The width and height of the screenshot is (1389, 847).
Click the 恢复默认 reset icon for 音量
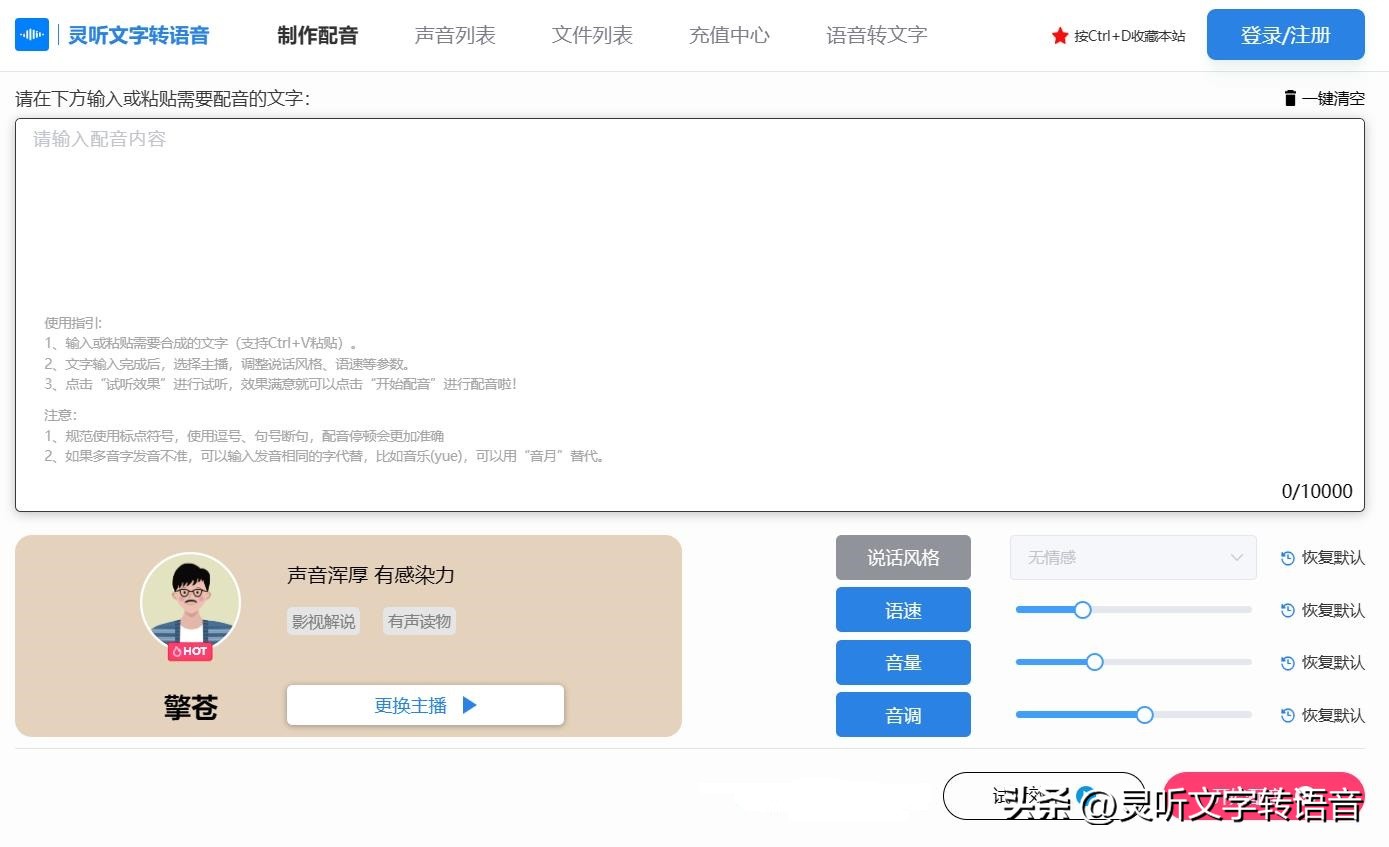tap(1287, 662)
